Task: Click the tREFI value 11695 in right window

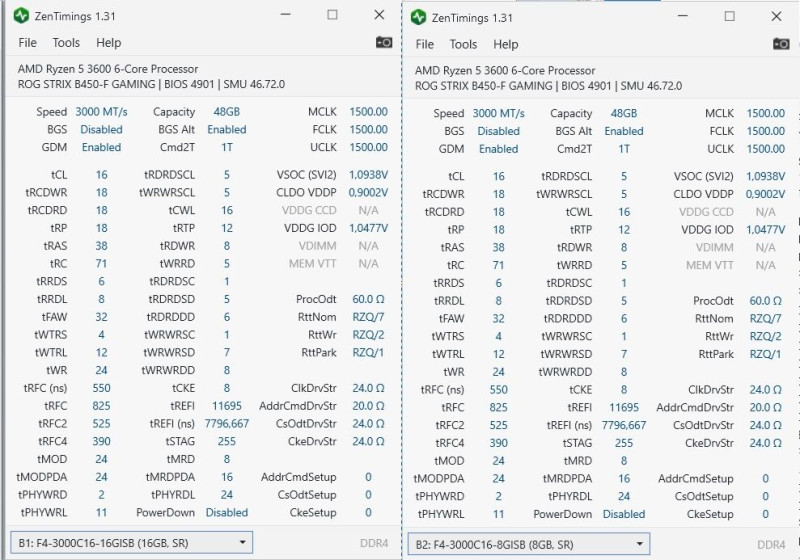Action: click(624, 408)
